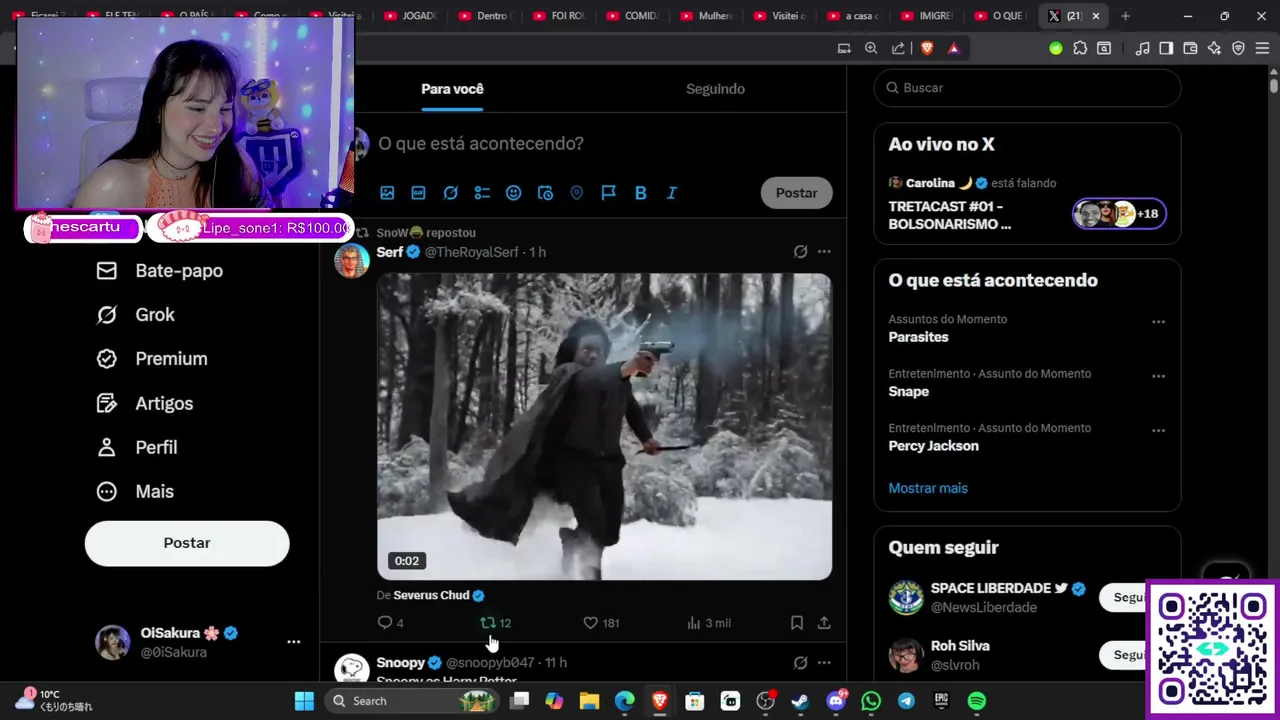The height and width of the screenshot is (720, 1280).
Task: Expand the Mais sidebar menu
Action: point(135,492)
